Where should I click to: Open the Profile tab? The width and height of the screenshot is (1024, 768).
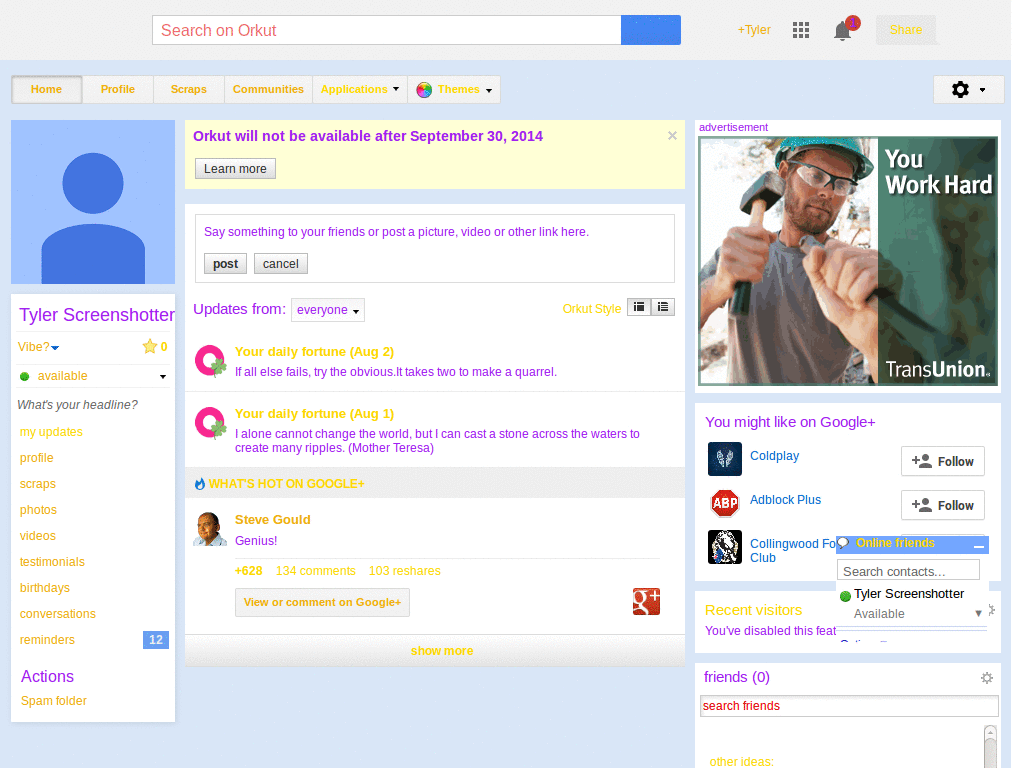(x=118, y=89)
